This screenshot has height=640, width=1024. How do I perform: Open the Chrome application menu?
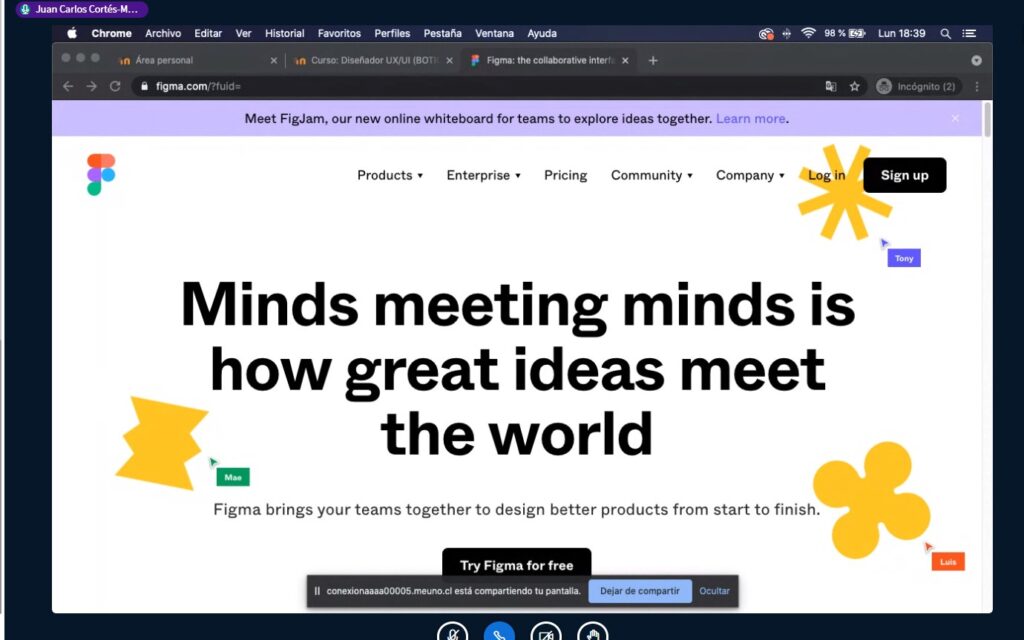click(111, 33)
